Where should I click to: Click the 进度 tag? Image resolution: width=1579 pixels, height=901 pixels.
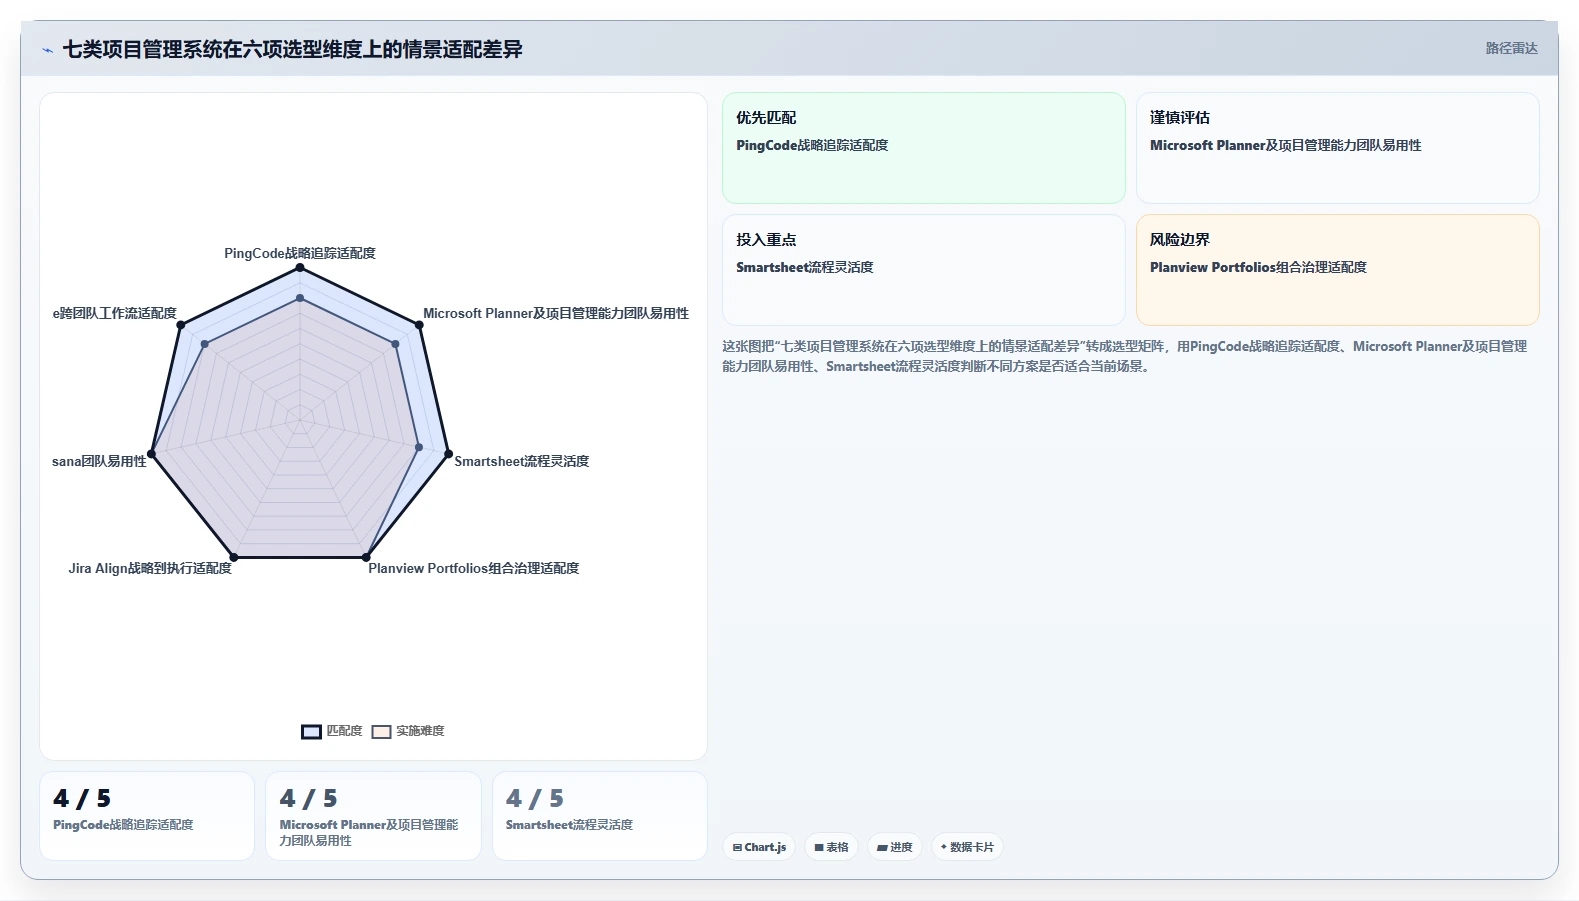pyautogui.click(x=895, y=847)
